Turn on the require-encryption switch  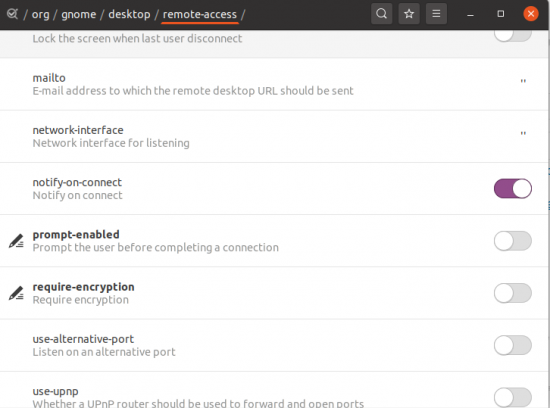513,293
